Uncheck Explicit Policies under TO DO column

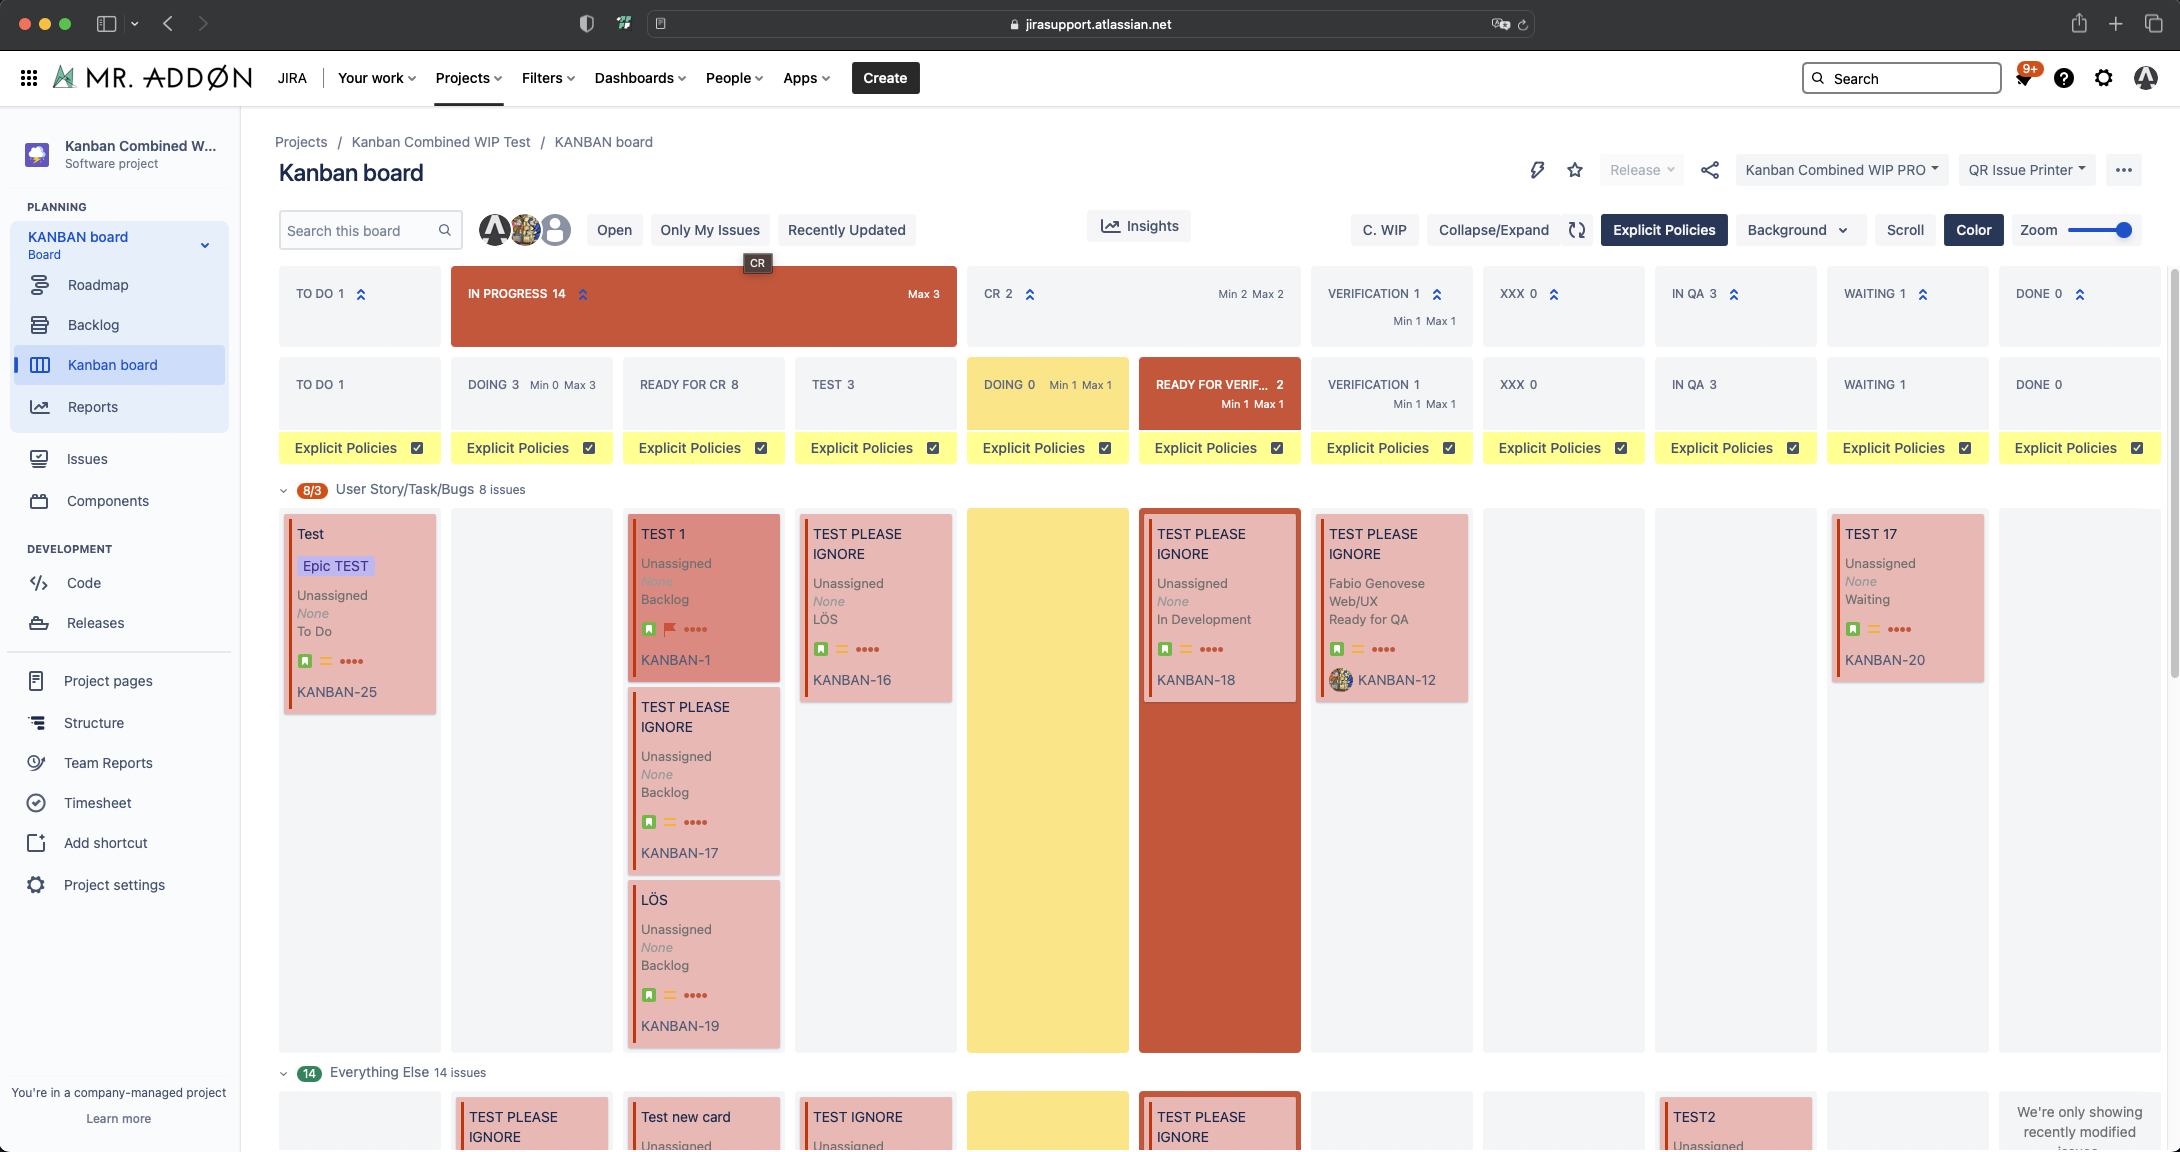point(417,448)
